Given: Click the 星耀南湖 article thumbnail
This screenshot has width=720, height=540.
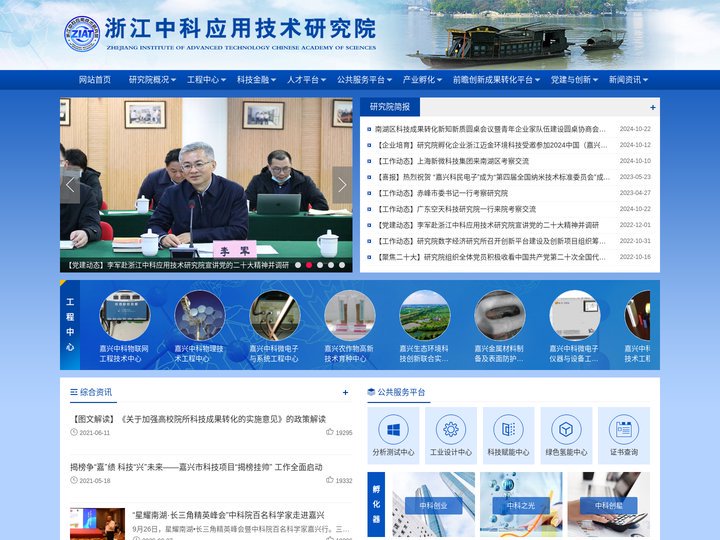Looking at the screenshot, I should click(x=97, y=524).
